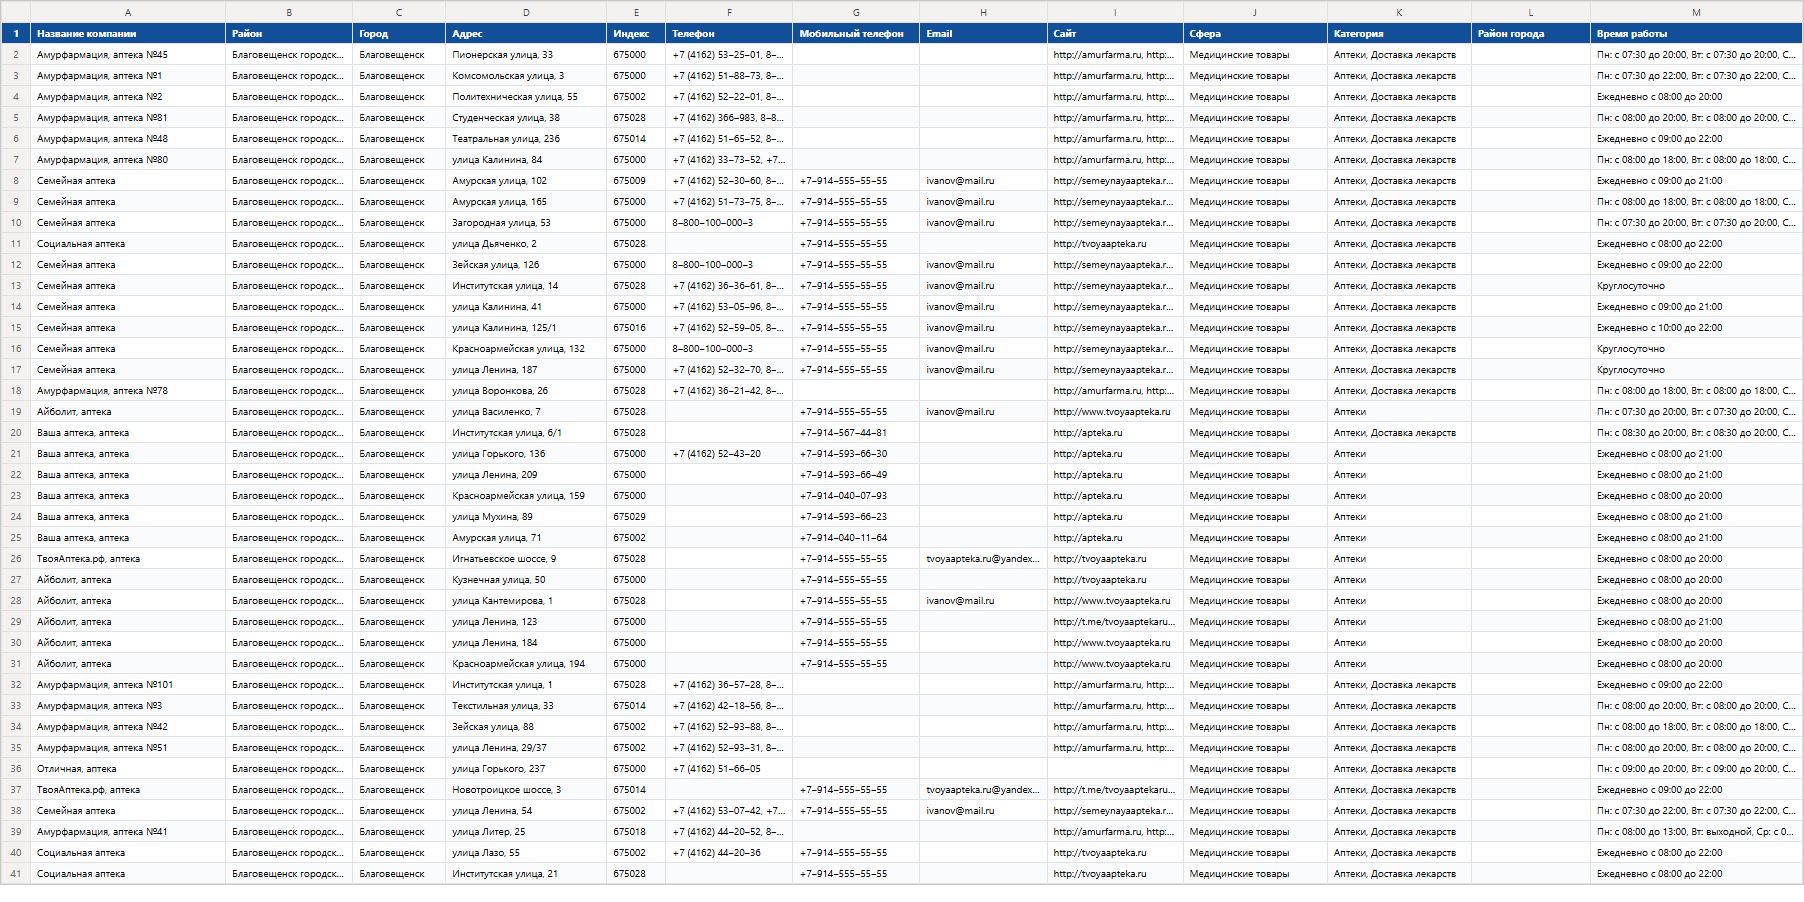Select the cell "Амурфармация, аптека №101"

coord(128,685)
